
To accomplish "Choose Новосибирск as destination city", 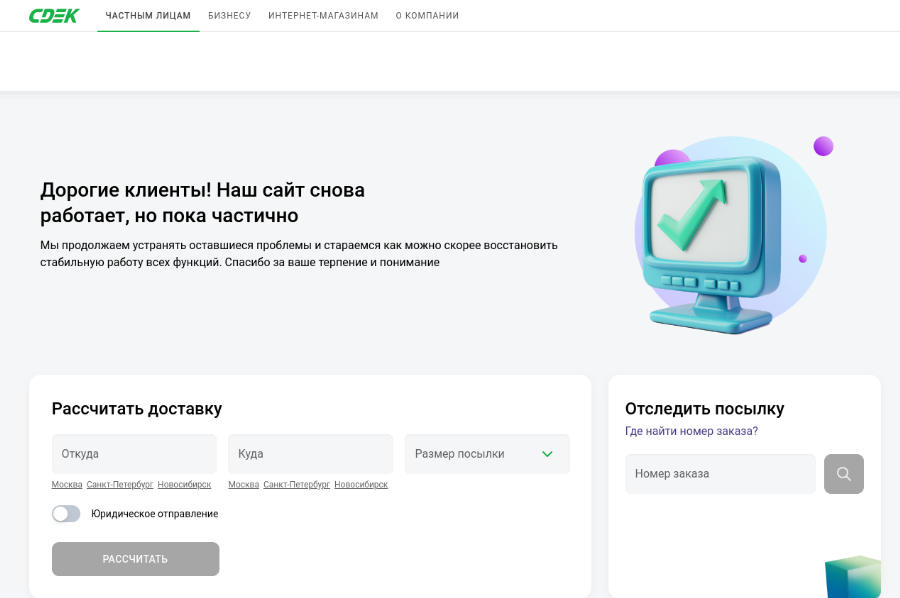I will [360, 484].
